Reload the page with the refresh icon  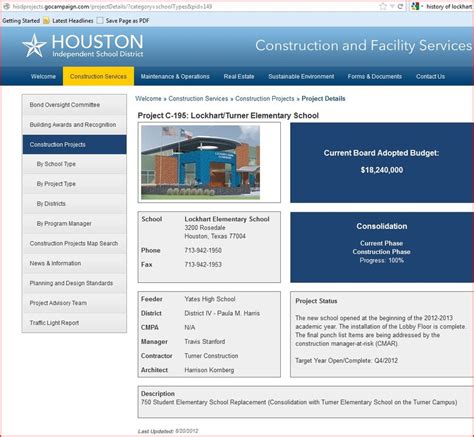tap(400, 6)
